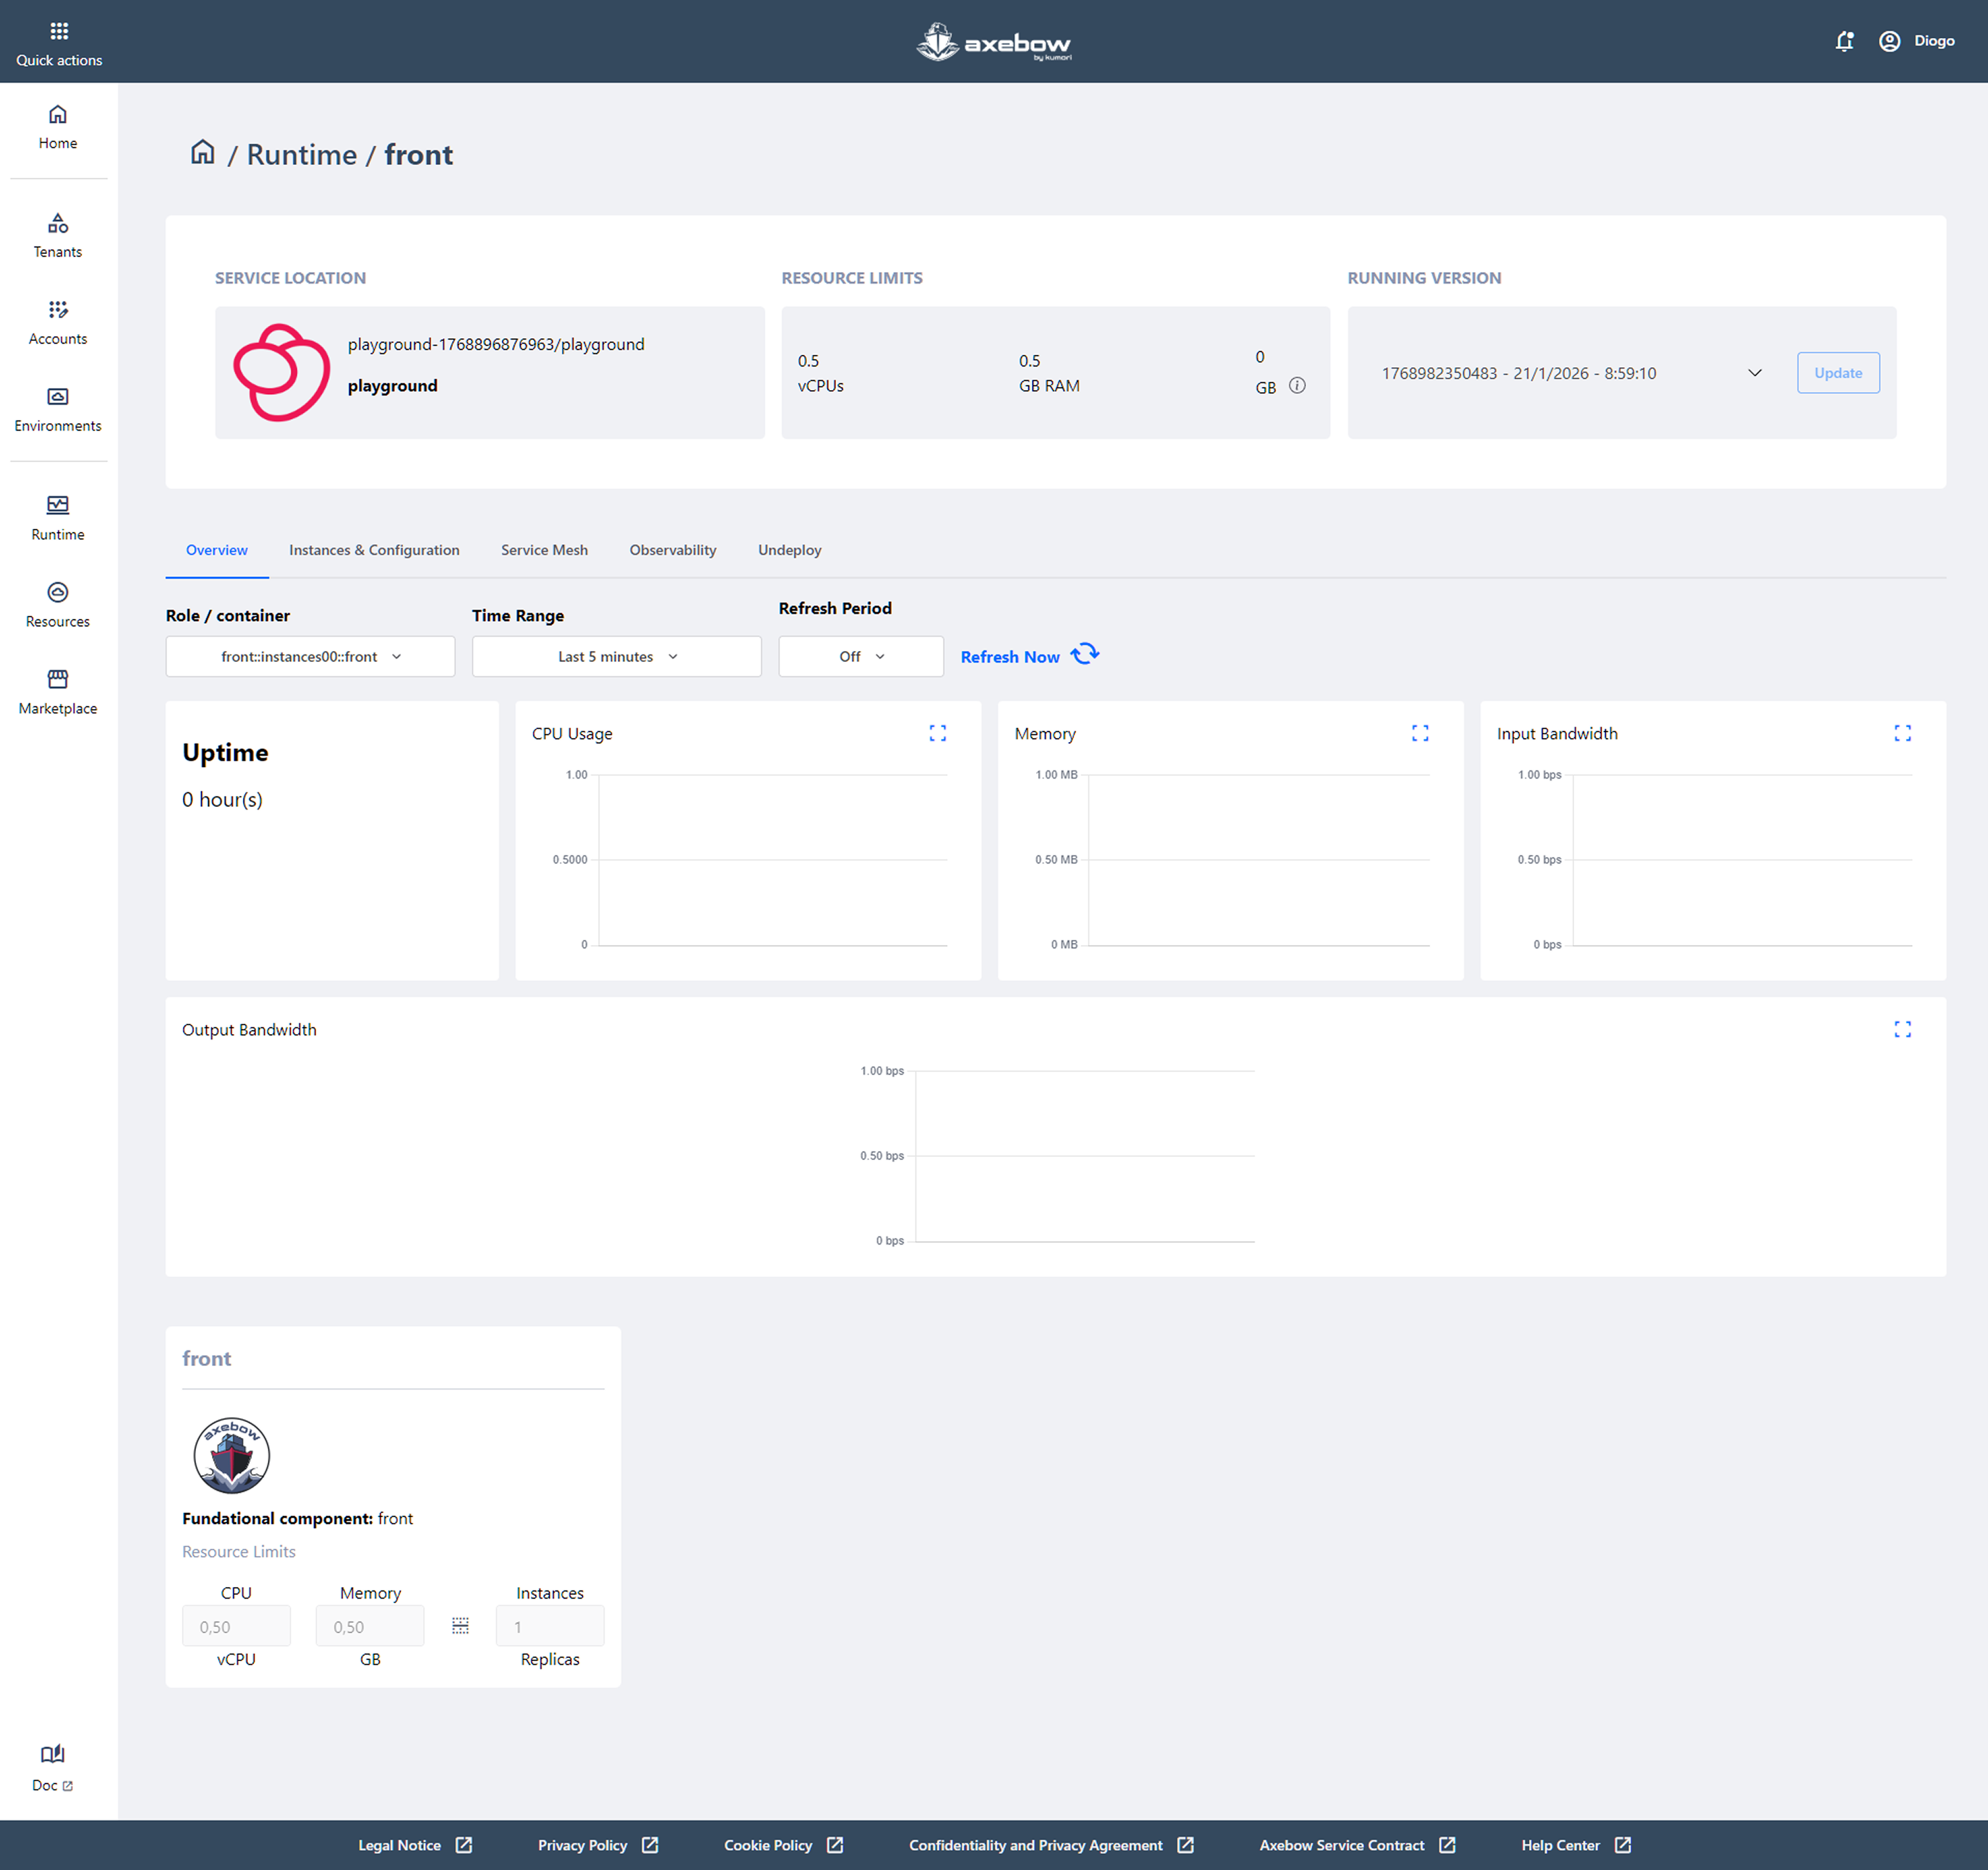The width and height of the screenshot is (1988, 1870).
Task: Click the breadcrumb home icon
Action: [203, 153]
